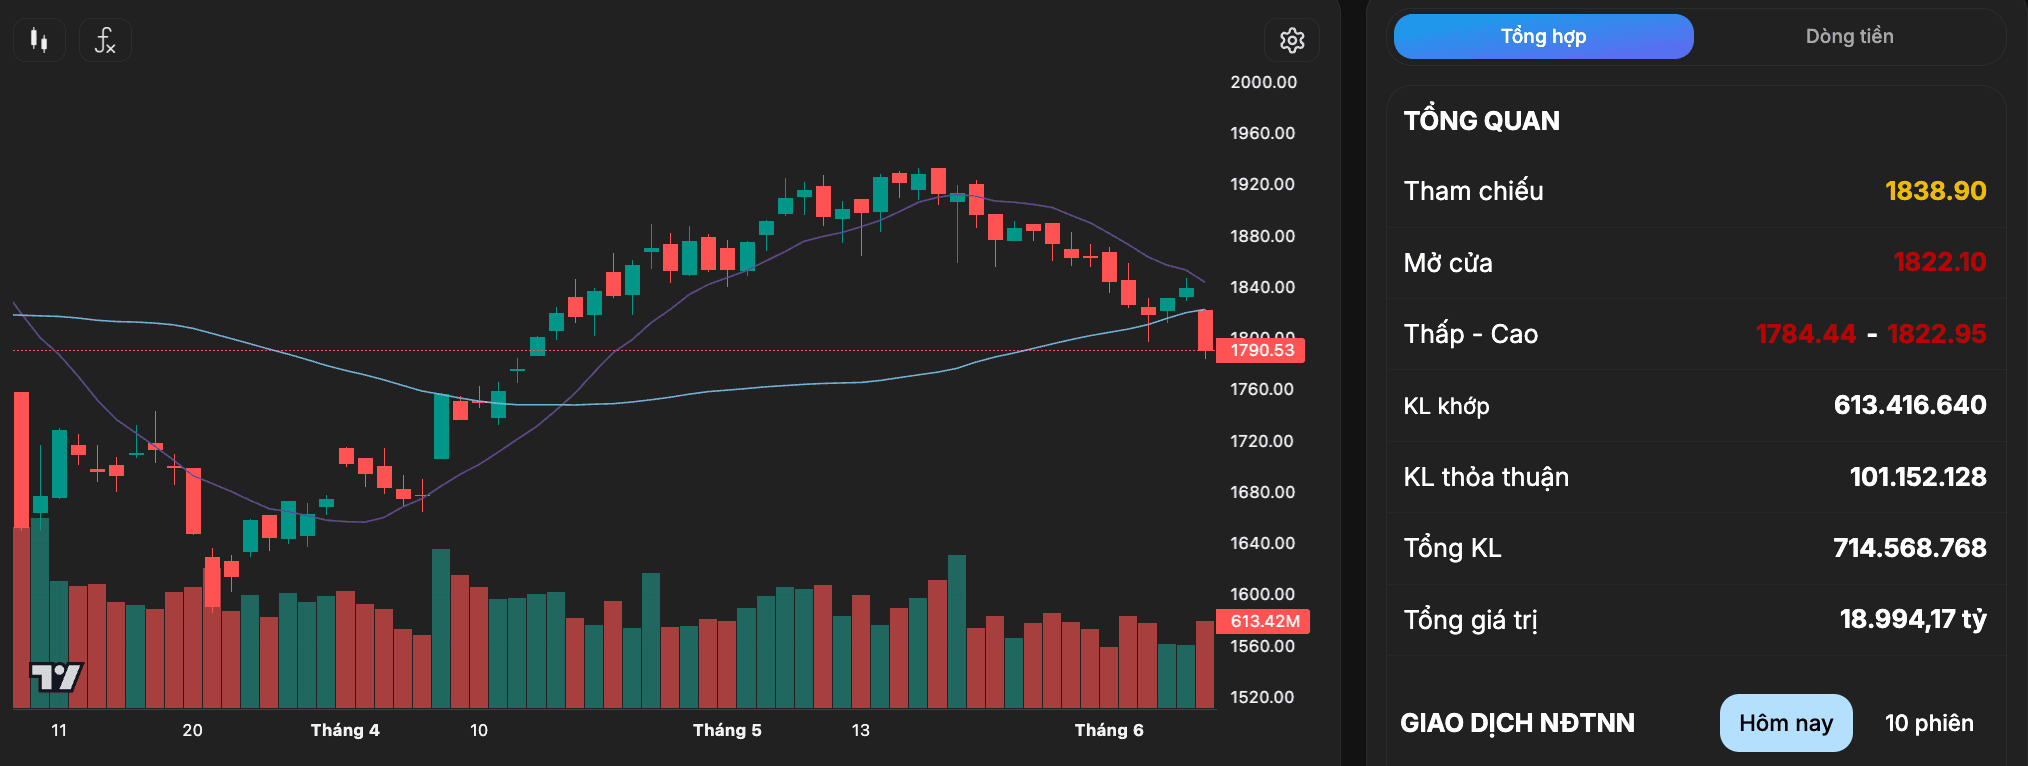Select Hôm nay period toggle

point(1786,723)
